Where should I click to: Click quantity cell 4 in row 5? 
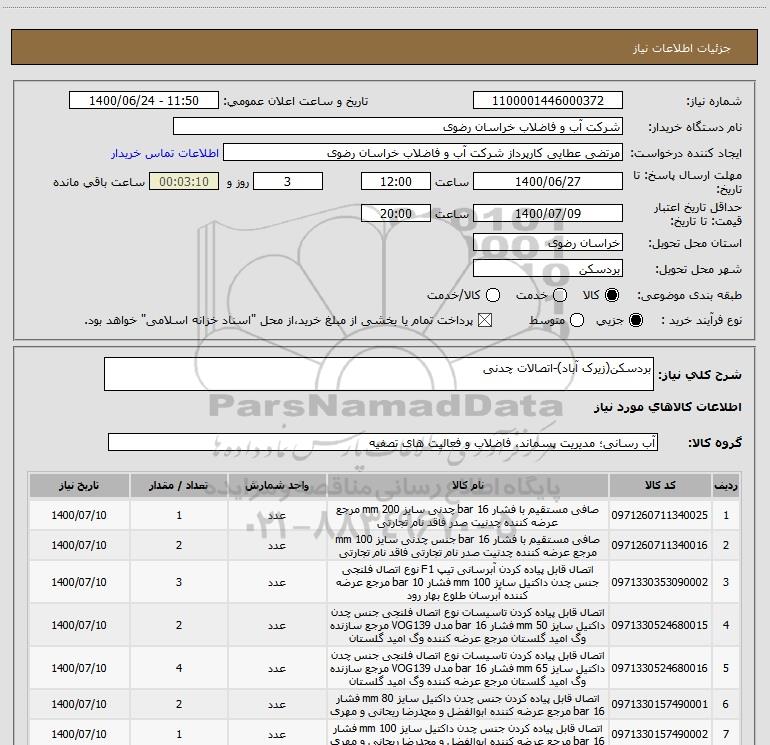coord(179,668)
